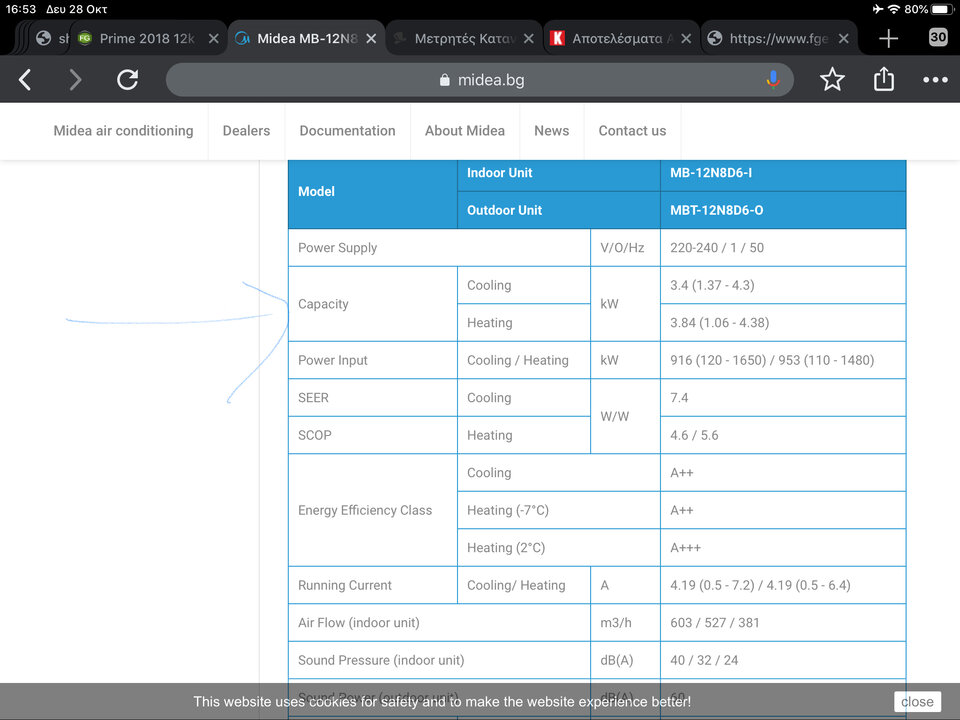Select the heating capacity 3.84 (1.06 - 4.38)
Viewport: 960px width, 720px height.
pyautogui.click(x=719, y=323)
